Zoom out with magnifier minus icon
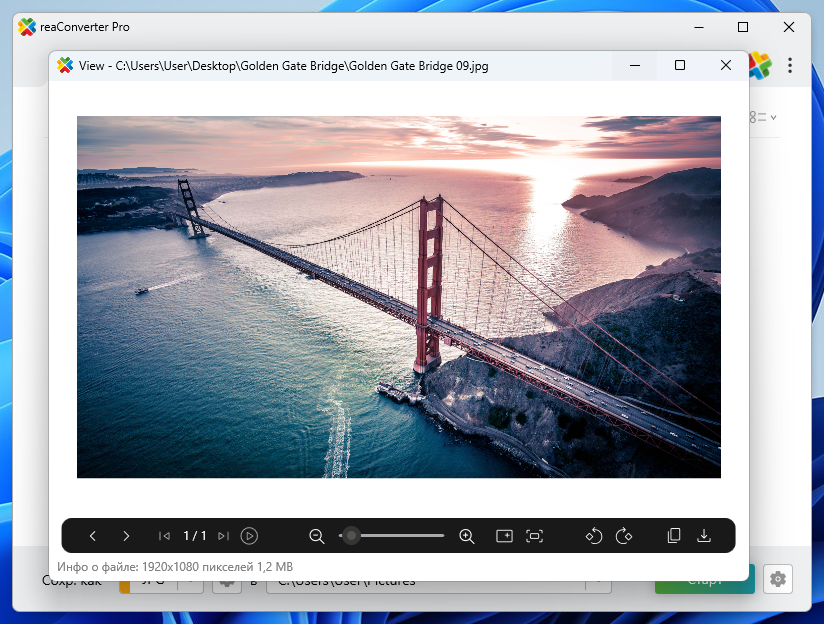This screenshot has width=824, height=624. click(x=317, y=536)
